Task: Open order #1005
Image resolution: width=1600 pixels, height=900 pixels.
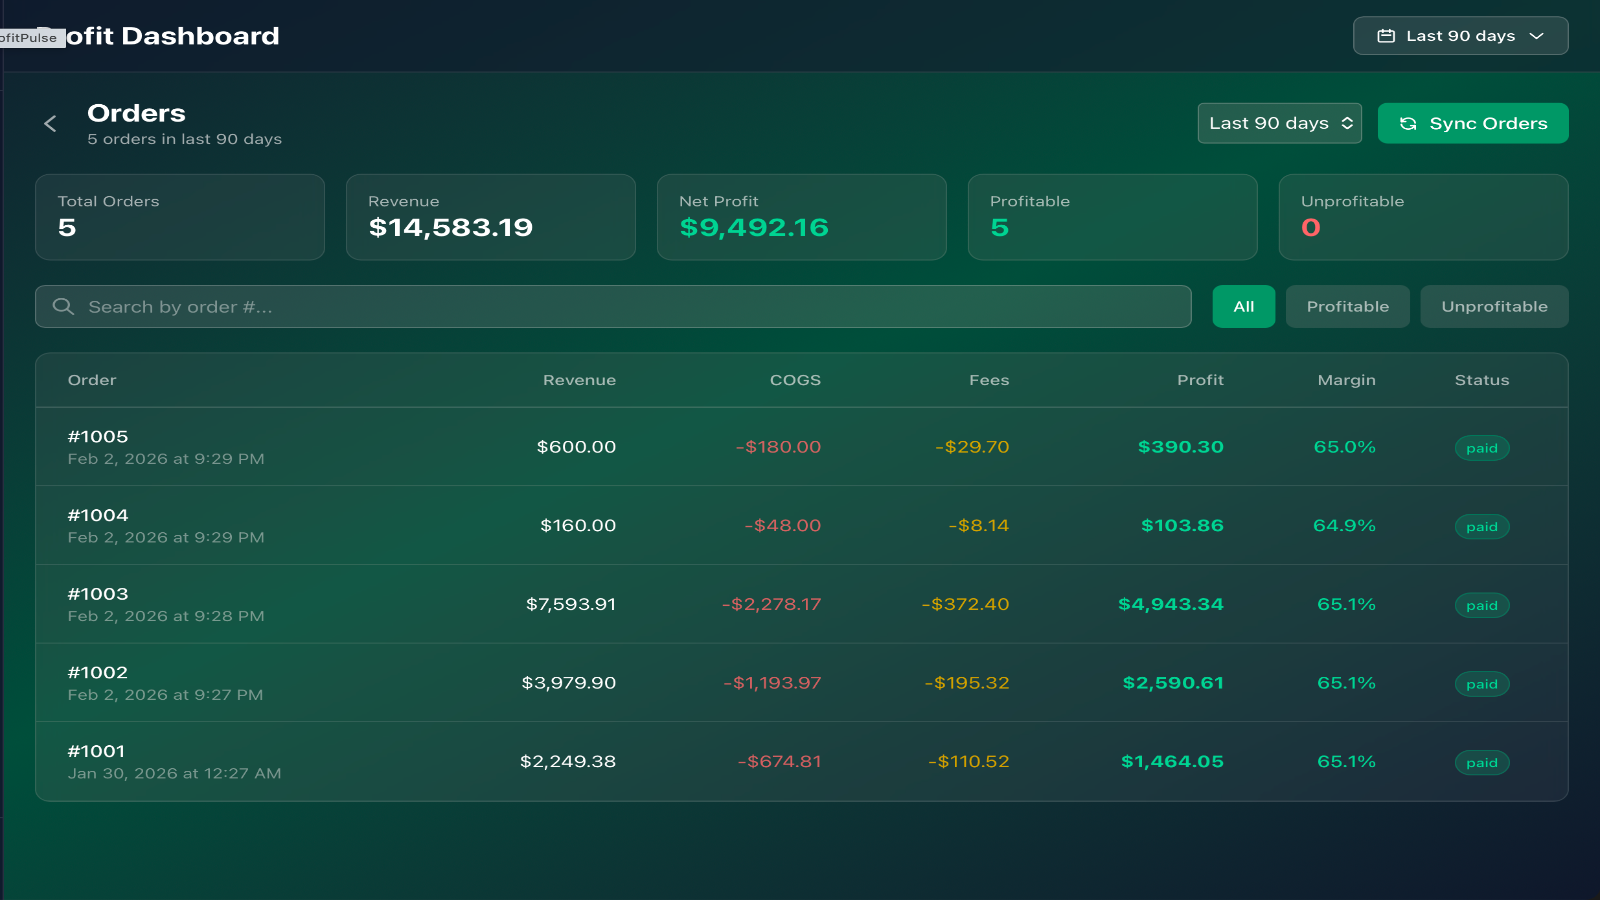Action: pyautogui.click(x=802, y=447)
